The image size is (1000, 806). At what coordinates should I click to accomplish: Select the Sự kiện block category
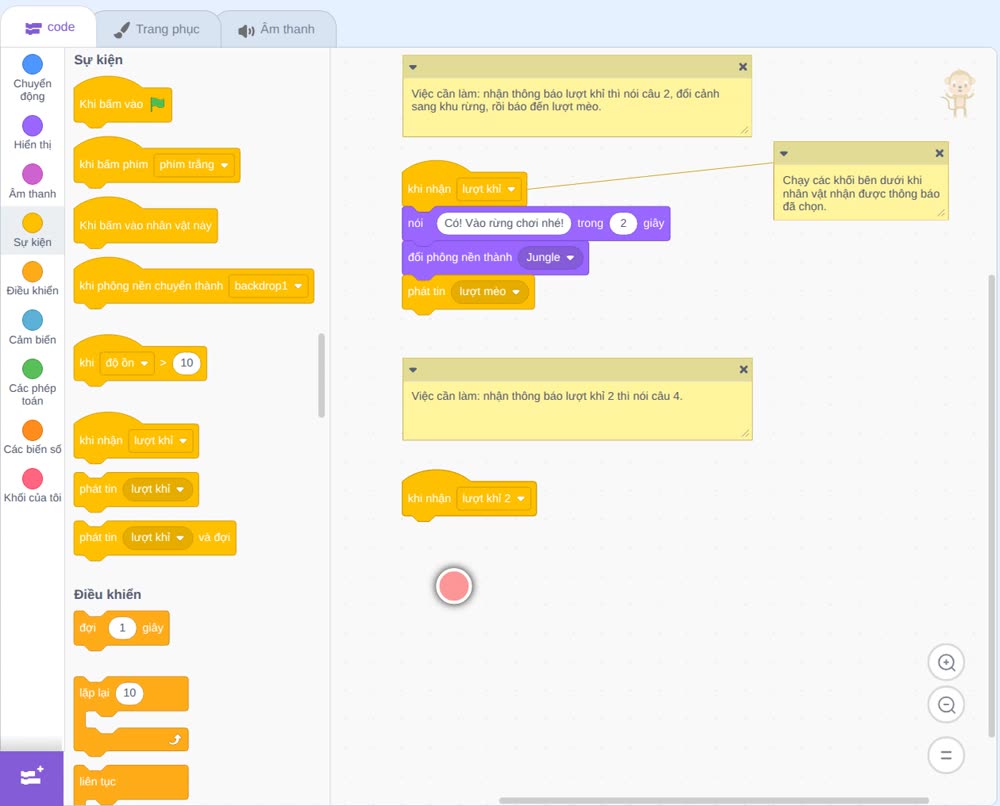point(32,230)
